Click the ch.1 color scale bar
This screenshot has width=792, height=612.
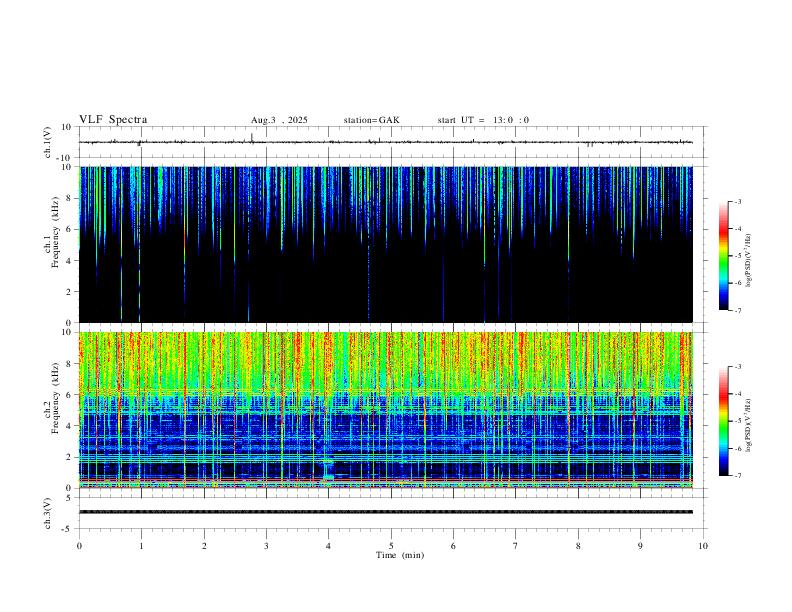[x=724, y=256]
